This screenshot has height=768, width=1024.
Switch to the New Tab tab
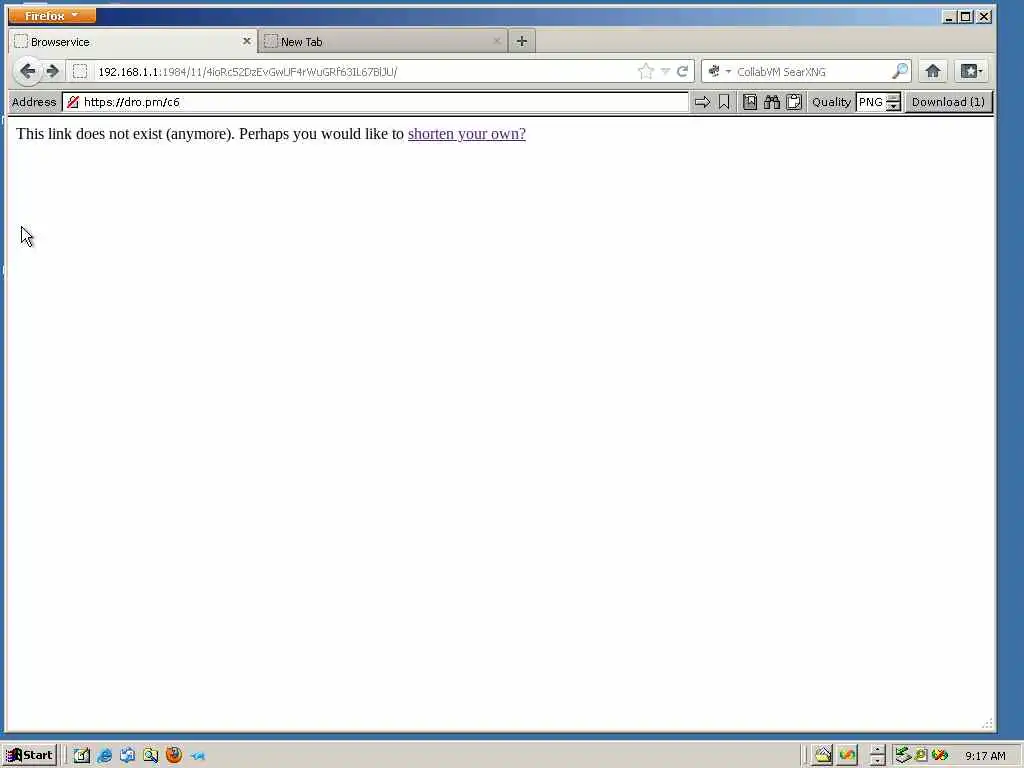pyautogui.click(x=383, y=41)
